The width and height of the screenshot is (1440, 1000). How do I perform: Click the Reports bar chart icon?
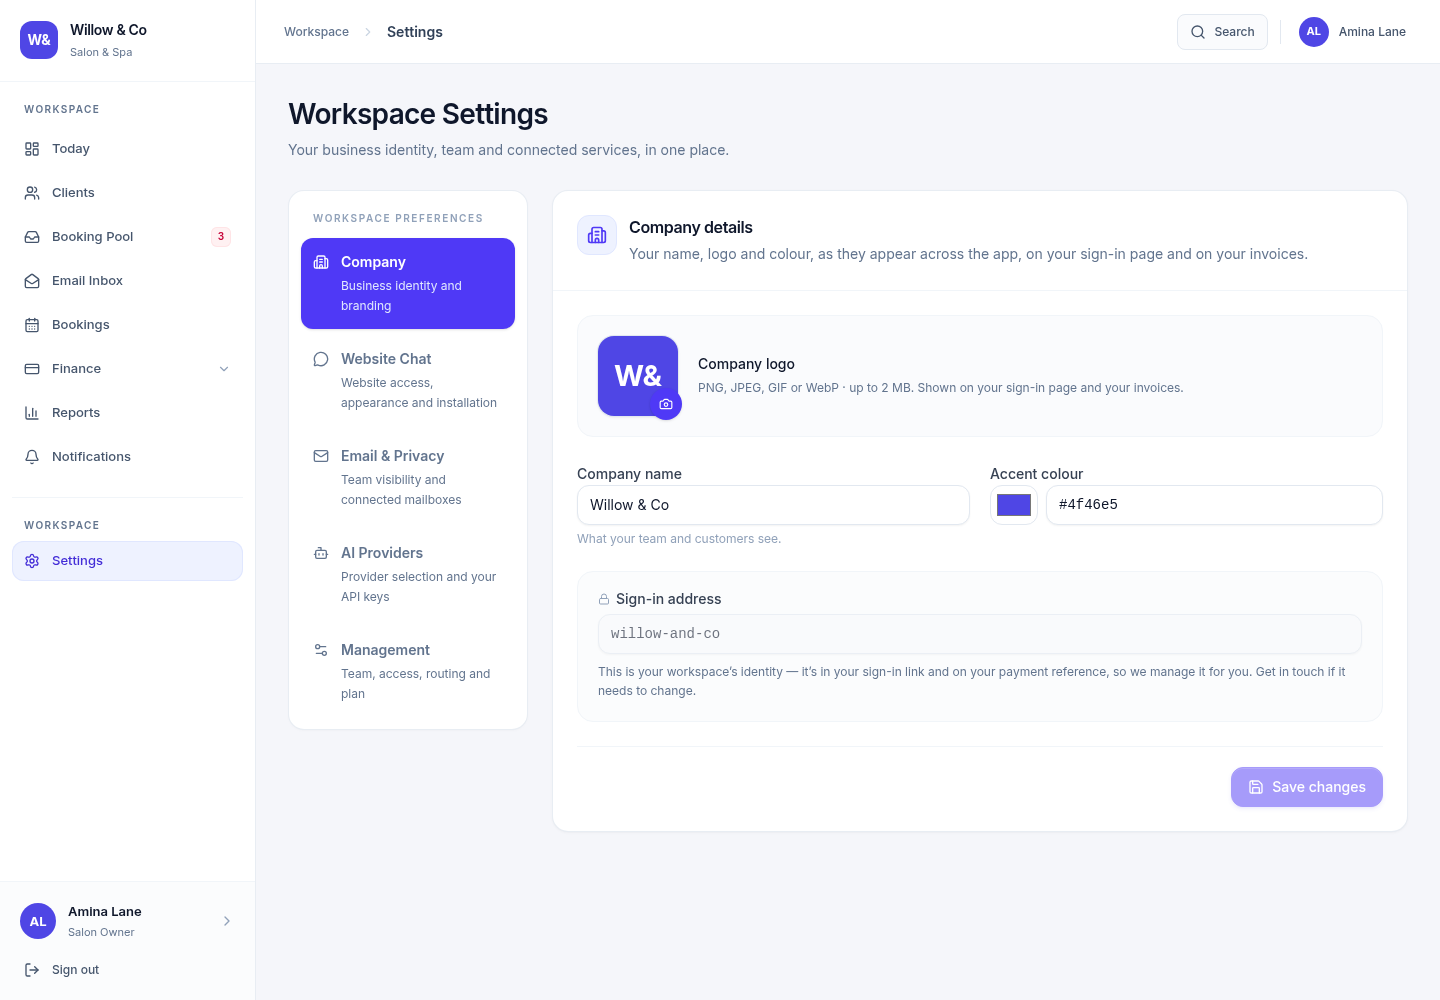(x=32, y=413)
